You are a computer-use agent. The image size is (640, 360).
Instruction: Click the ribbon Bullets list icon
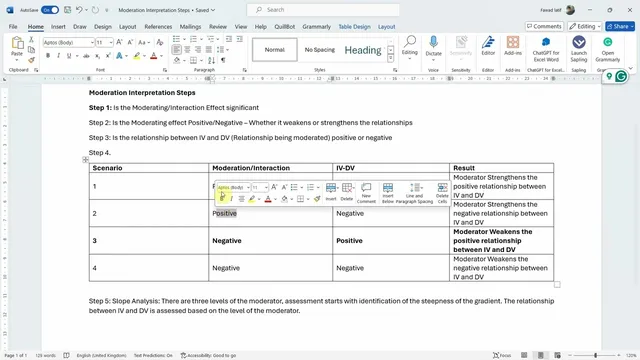tap(176, 39)
